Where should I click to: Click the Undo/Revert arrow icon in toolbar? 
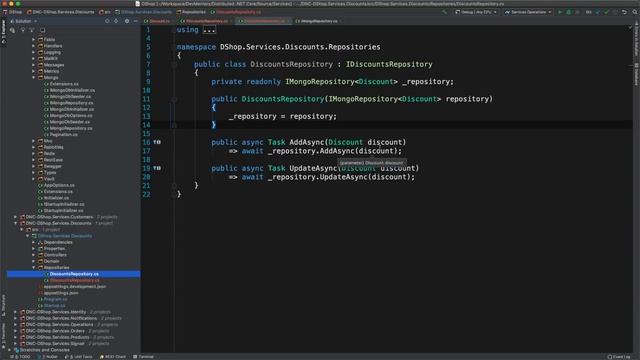coord(624,12)
